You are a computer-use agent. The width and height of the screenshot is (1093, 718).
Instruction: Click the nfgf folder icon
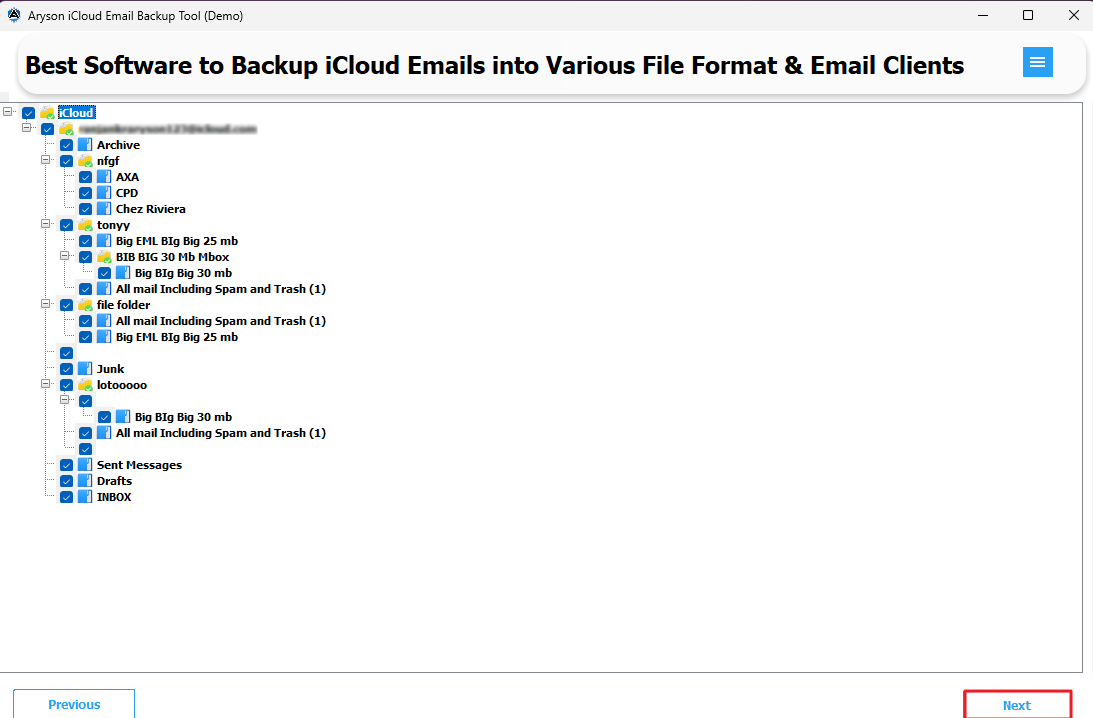[x=85, y=161]
